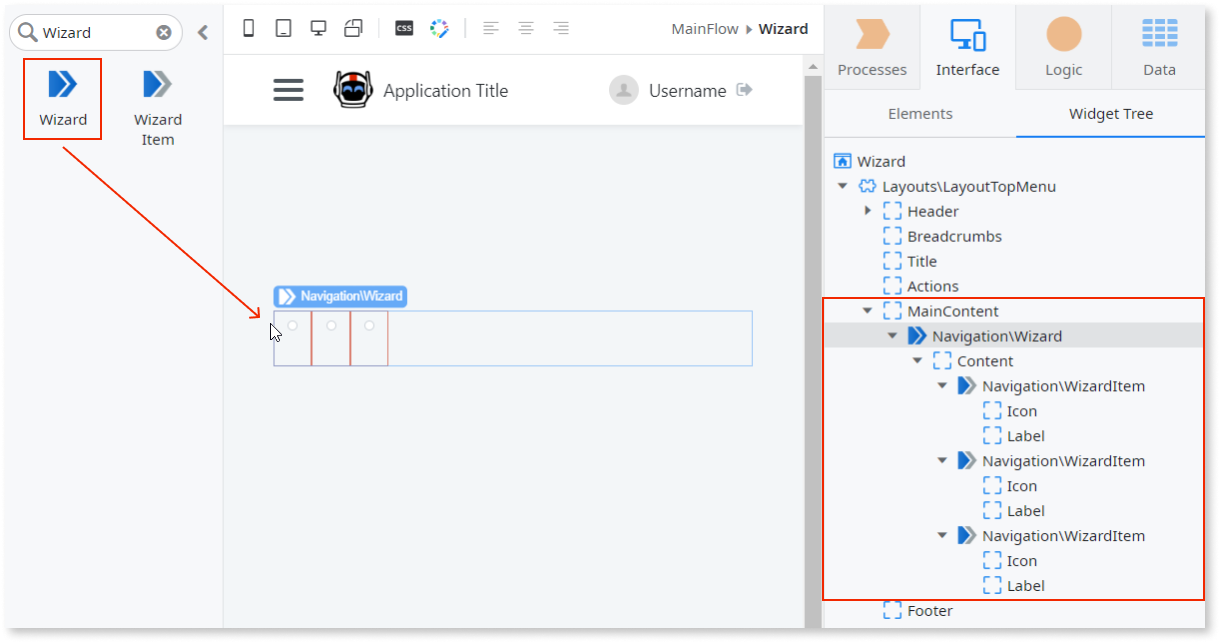Open the Logic panel
This screenshot has height=643, width=1220.
(x=1062, y=48)
